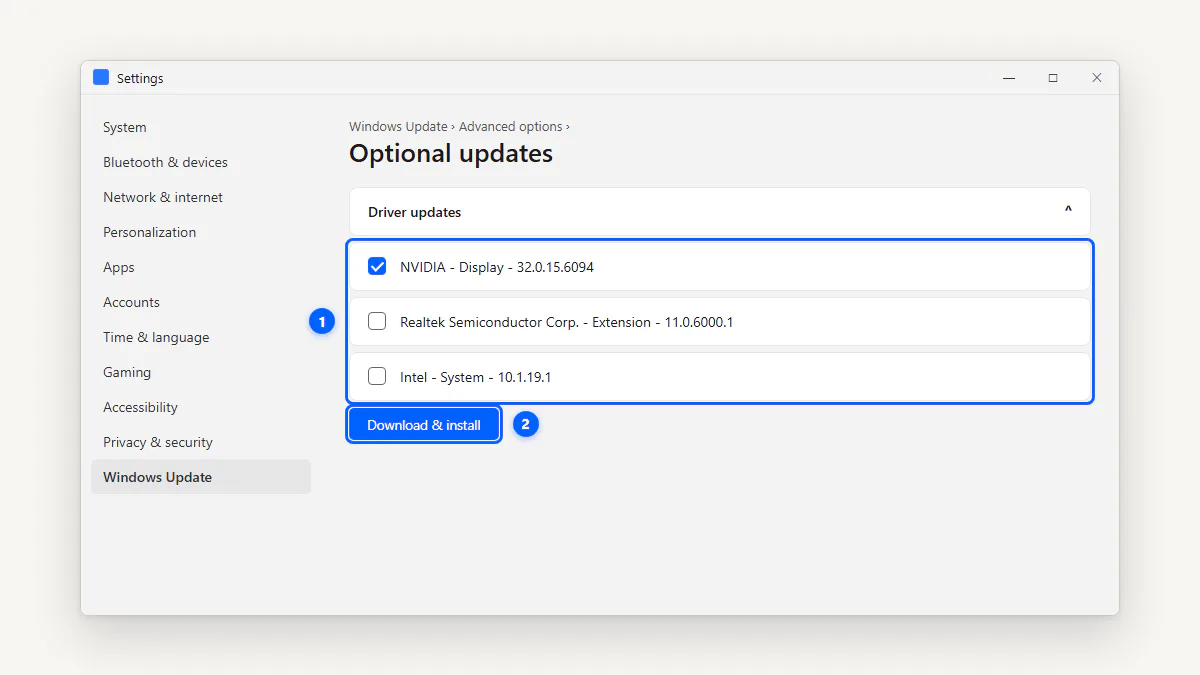Go to Network & internet settings
Image resolution: width=1200 pixels, height=675 pixels.
pos(201,197)
